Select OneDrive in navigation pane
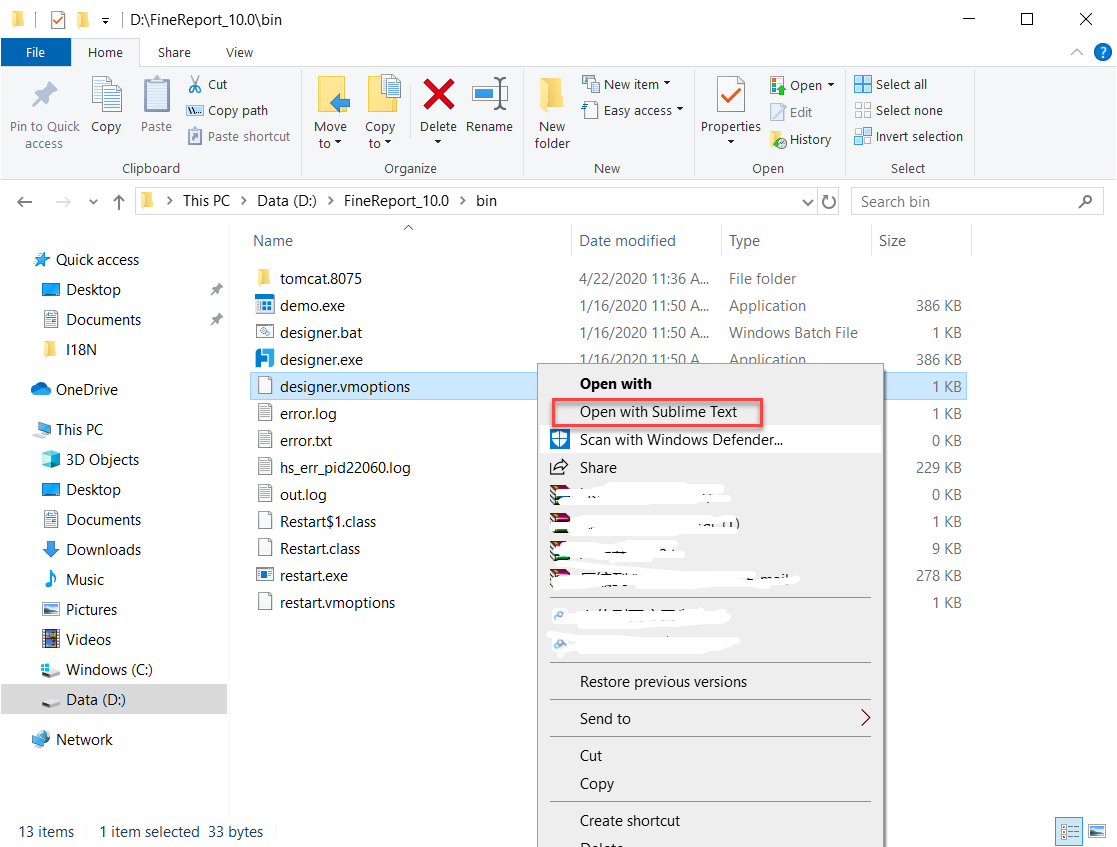Viewport: 1117px width, 847px height. [86, 390]
